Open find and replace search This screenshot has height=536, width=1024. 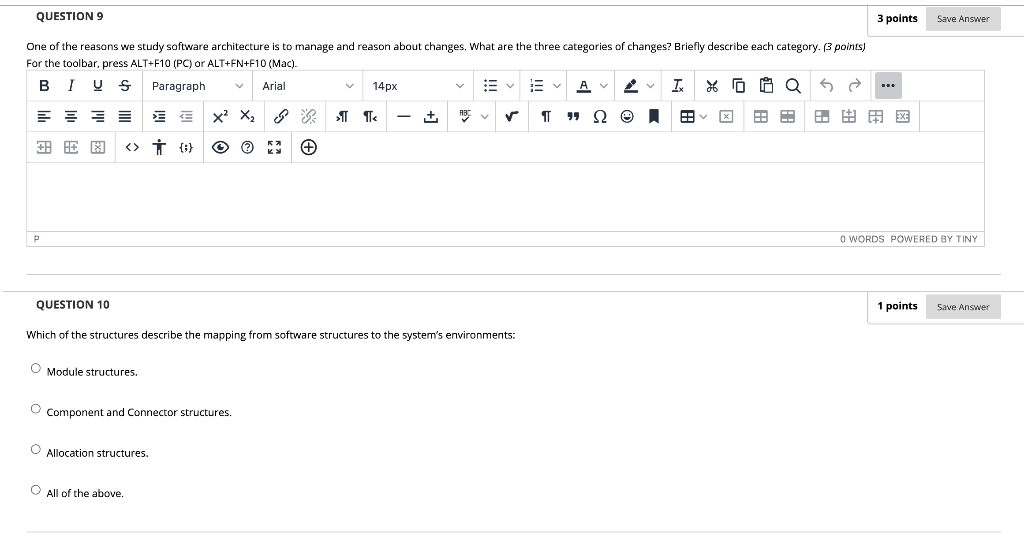click(793, 86)
